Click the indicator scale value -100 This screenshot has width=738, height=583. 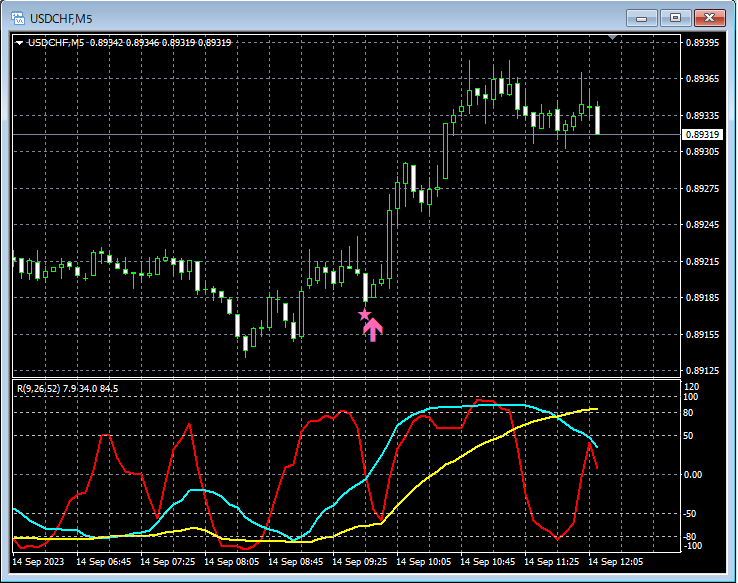coord(692,546)
